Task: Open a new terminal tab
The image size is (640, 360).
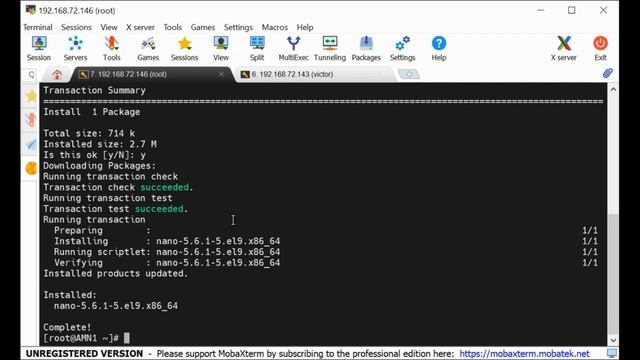Action: [409, 74]
